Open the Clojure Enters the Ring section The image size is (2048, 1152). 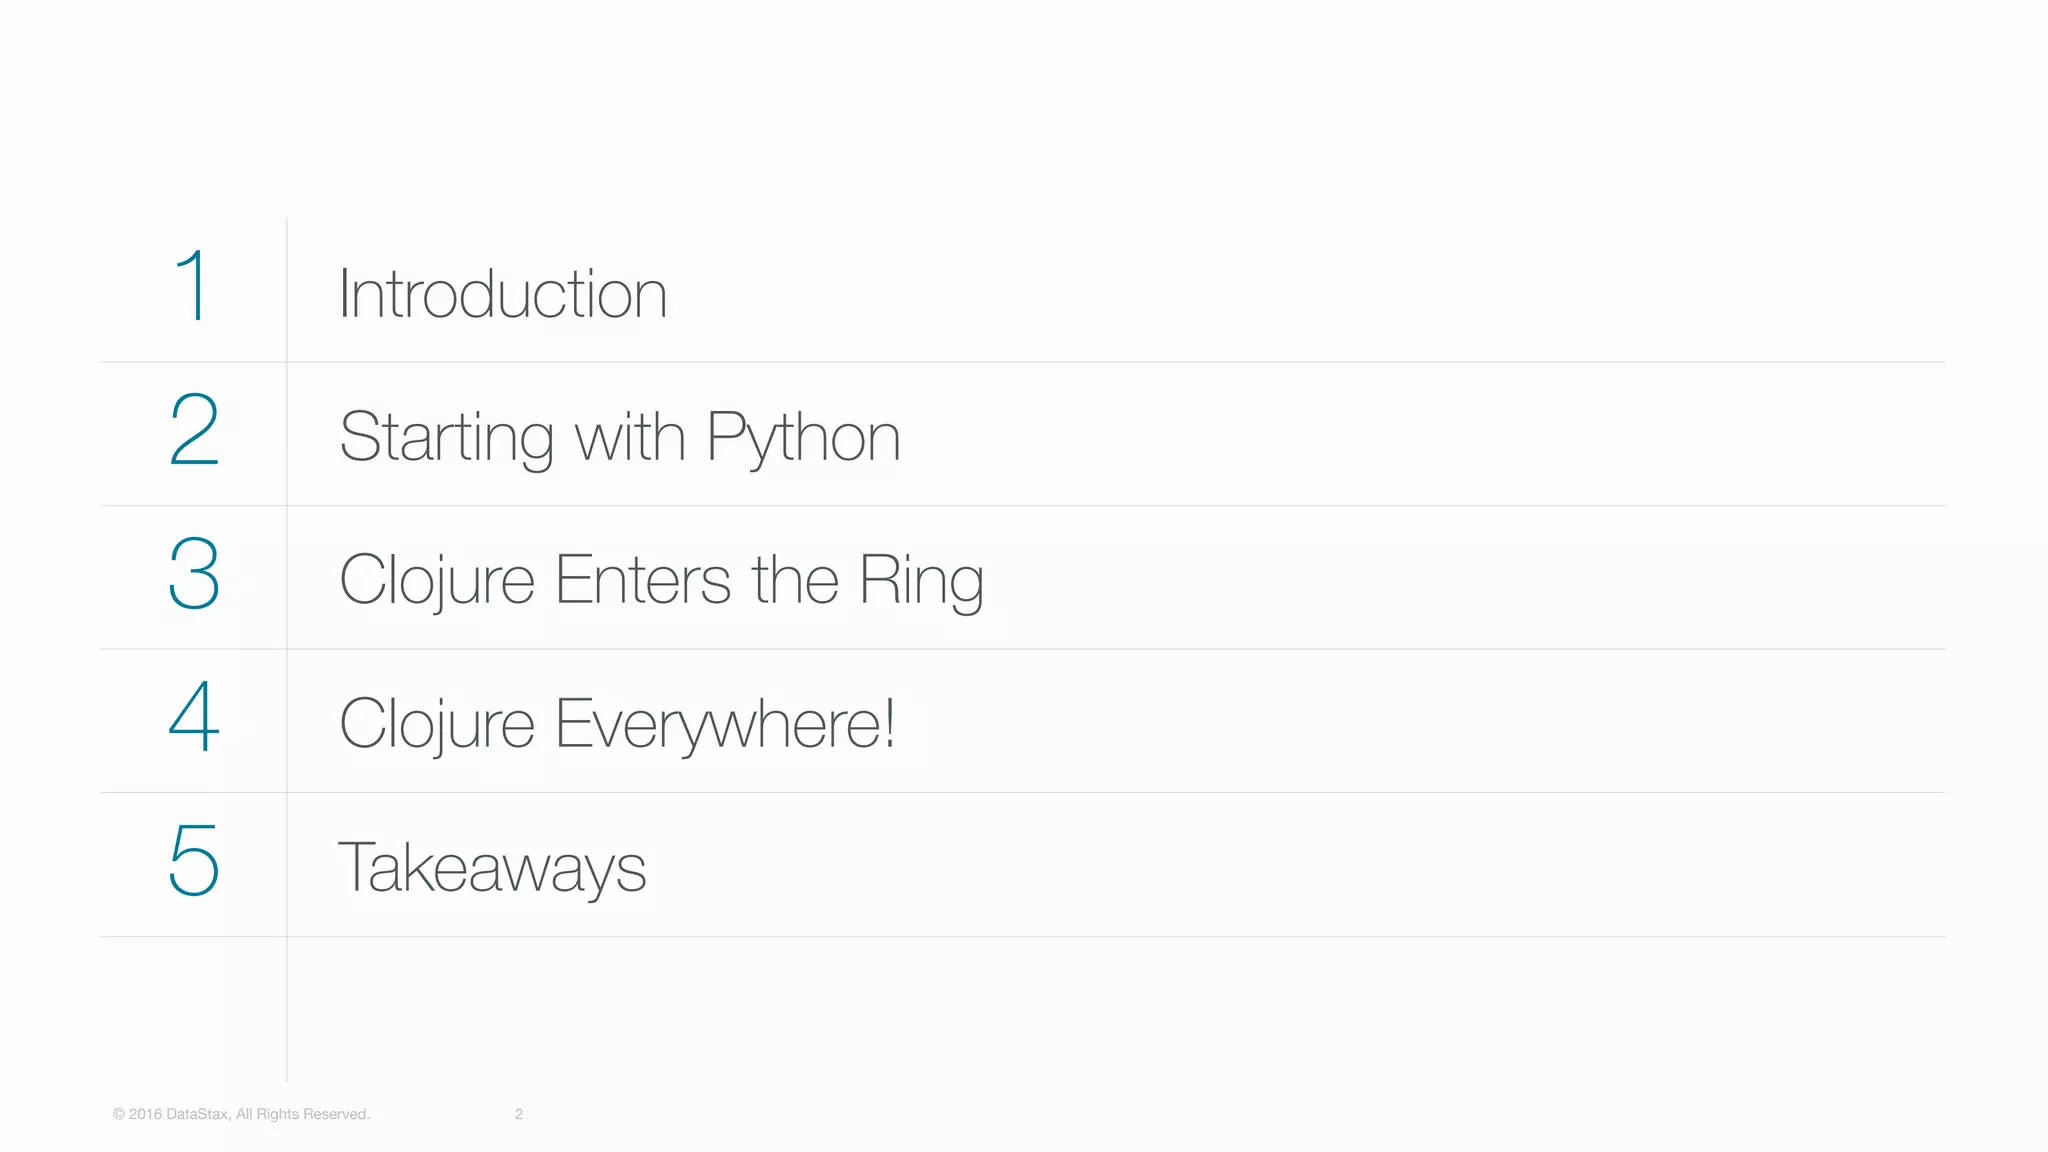pyautogui.click(x=661, y=580)
